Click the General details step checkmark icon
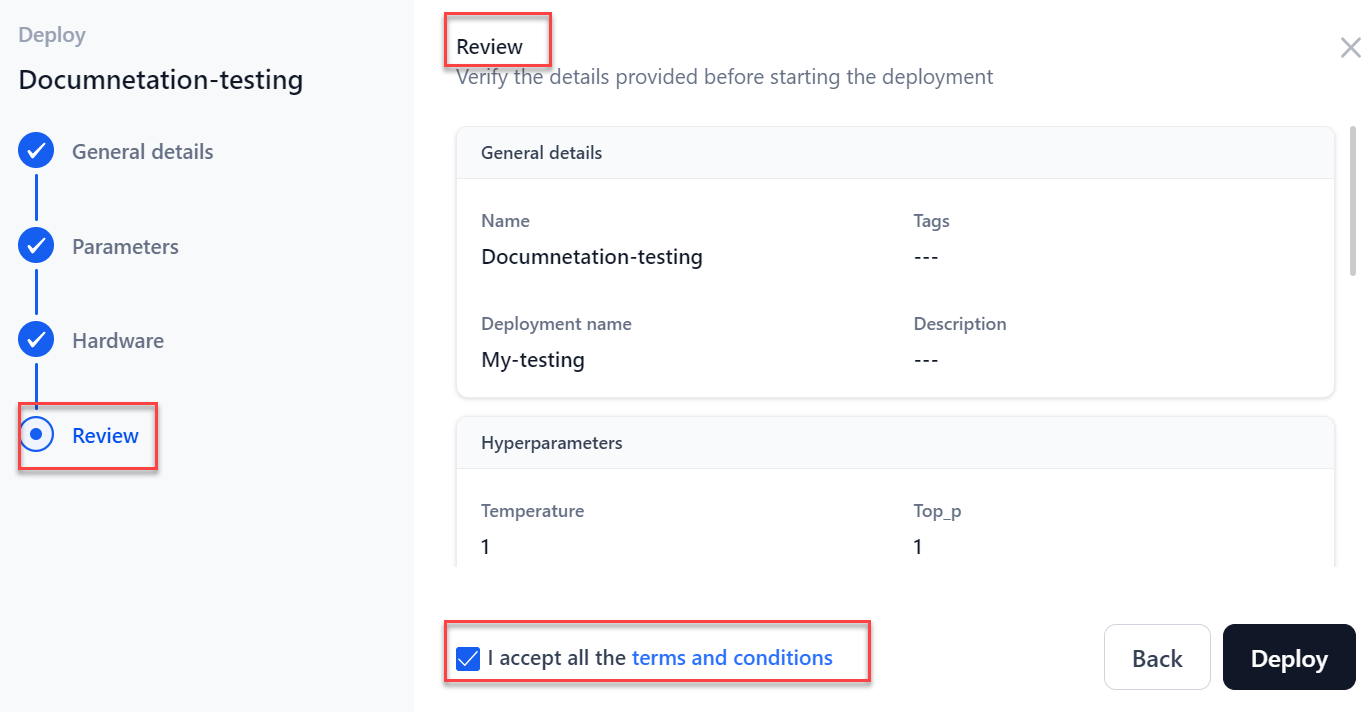The width and height of the screenshot is (1369, 712). [x=36, y=152]
